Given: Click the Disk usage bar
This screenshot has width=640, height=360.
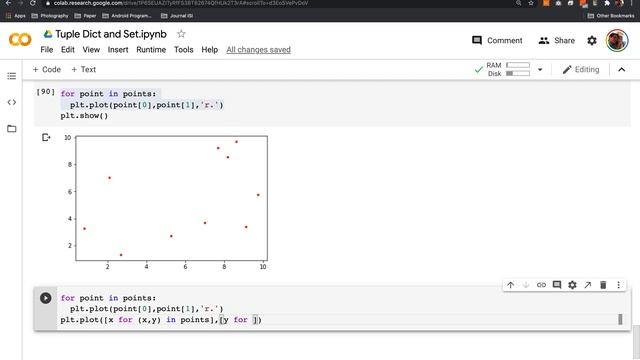Looking at the screenshot, I should coord(518,73).
